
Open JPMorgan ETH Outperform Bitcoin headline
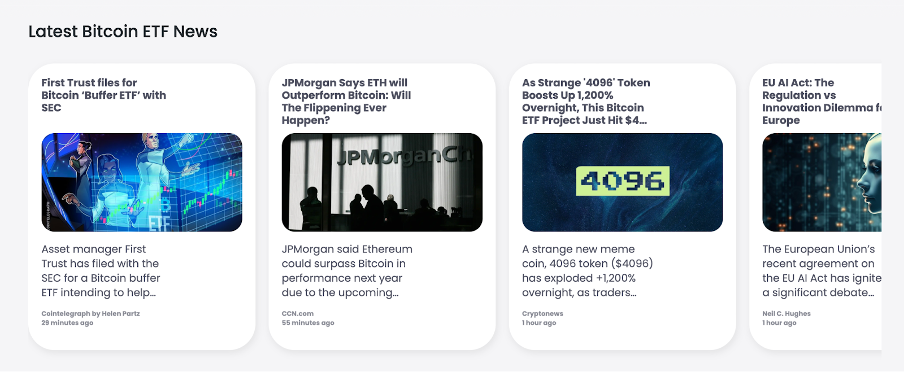click(x=346, y=102)
